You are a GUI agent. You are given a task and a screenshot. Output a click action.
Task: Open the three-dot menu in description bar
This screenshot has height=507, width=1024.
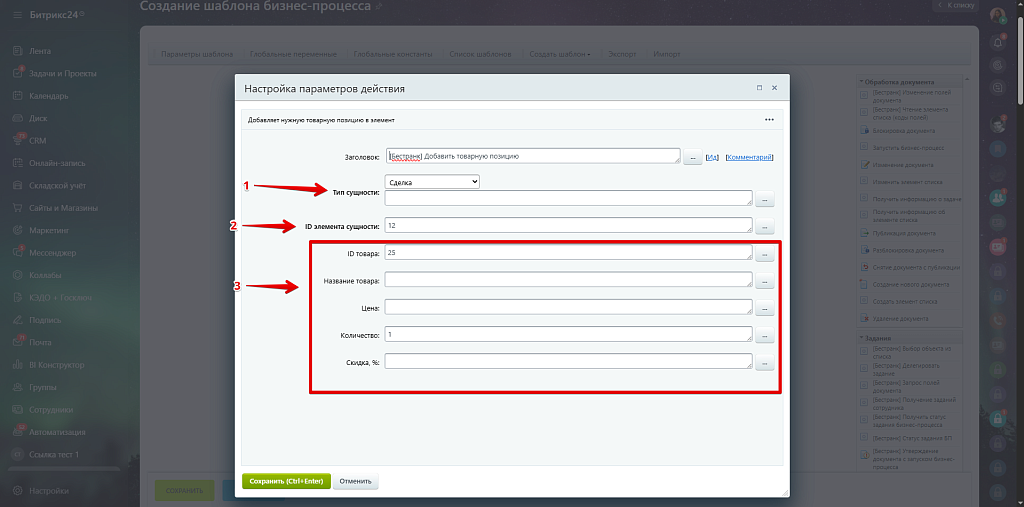pos(769,119)
